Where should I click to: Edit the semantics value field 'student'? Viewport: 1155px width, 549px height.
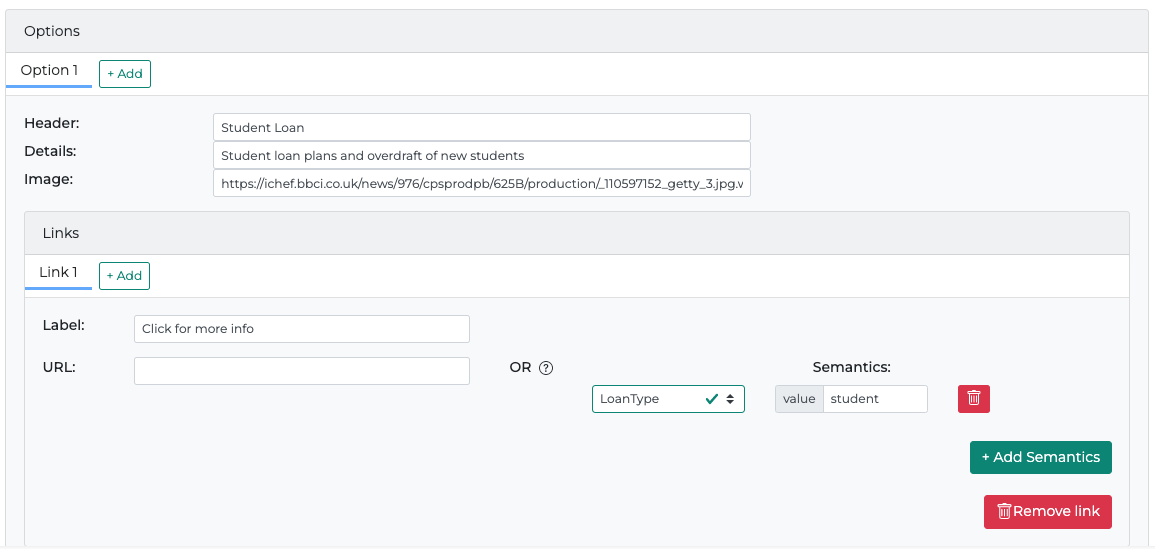tap(875, 399)
